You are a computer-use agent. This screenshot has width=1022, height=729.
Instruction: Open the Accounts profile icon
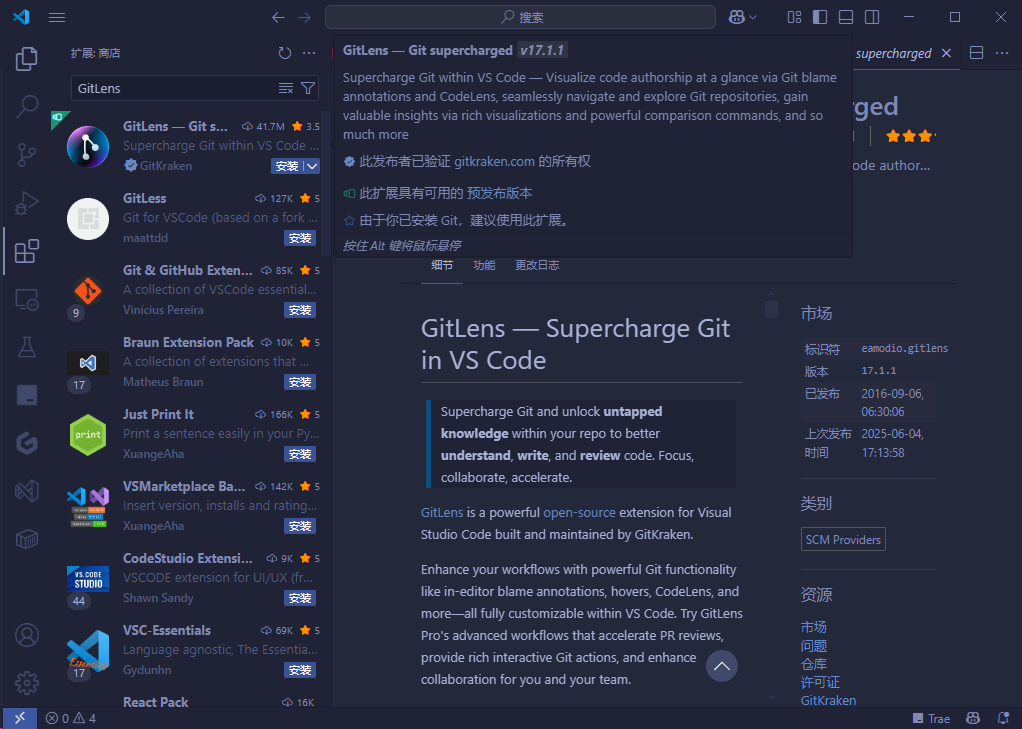point(27,635)
